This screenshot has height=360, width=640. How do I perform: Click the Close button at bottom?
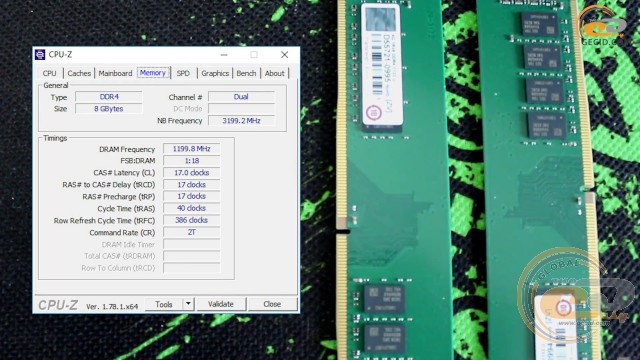point(272,304)
